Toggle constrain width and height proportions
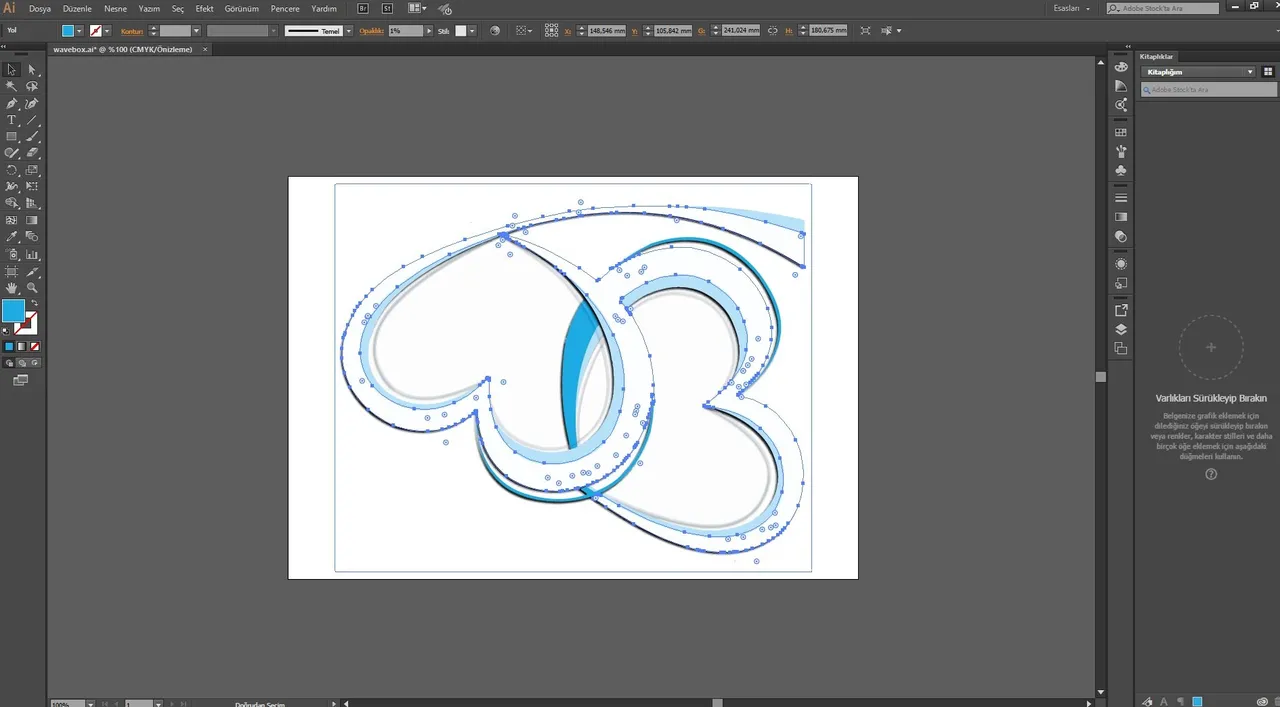Viewport: 1280px width, 707px height. pos(772,31)
